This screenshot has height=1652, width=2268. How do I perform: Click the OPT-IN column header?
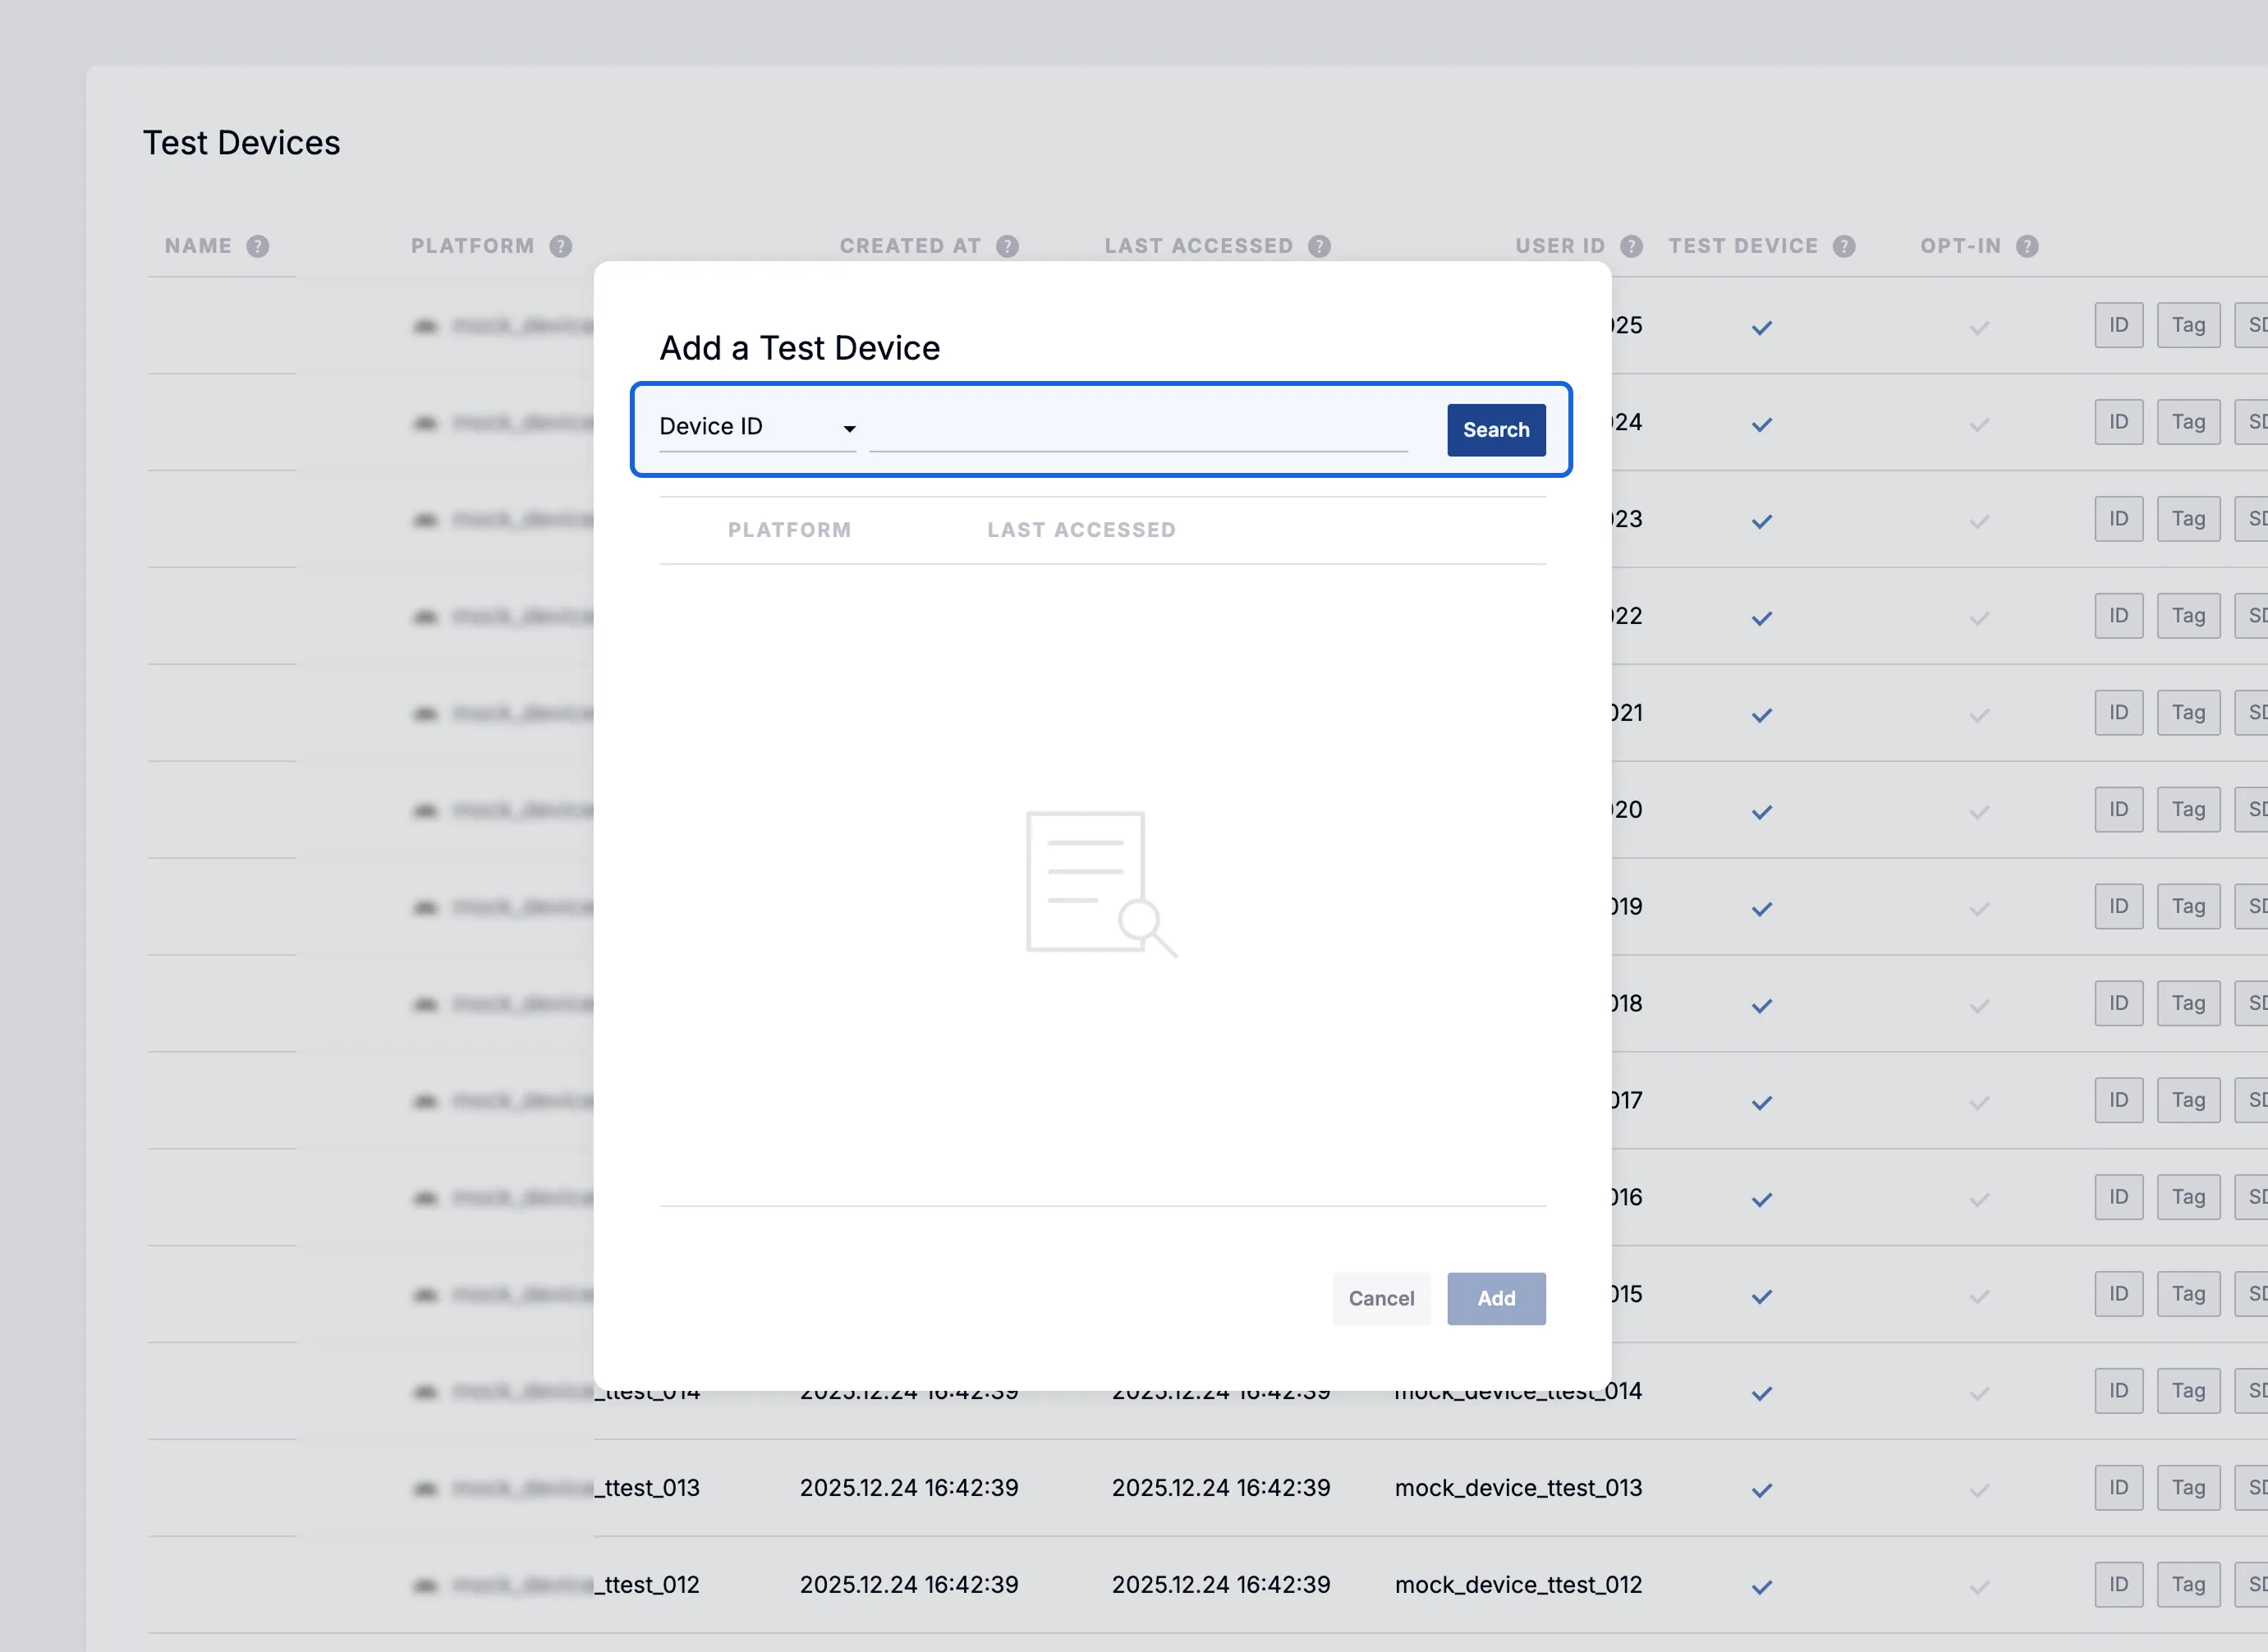(1960, 246)
